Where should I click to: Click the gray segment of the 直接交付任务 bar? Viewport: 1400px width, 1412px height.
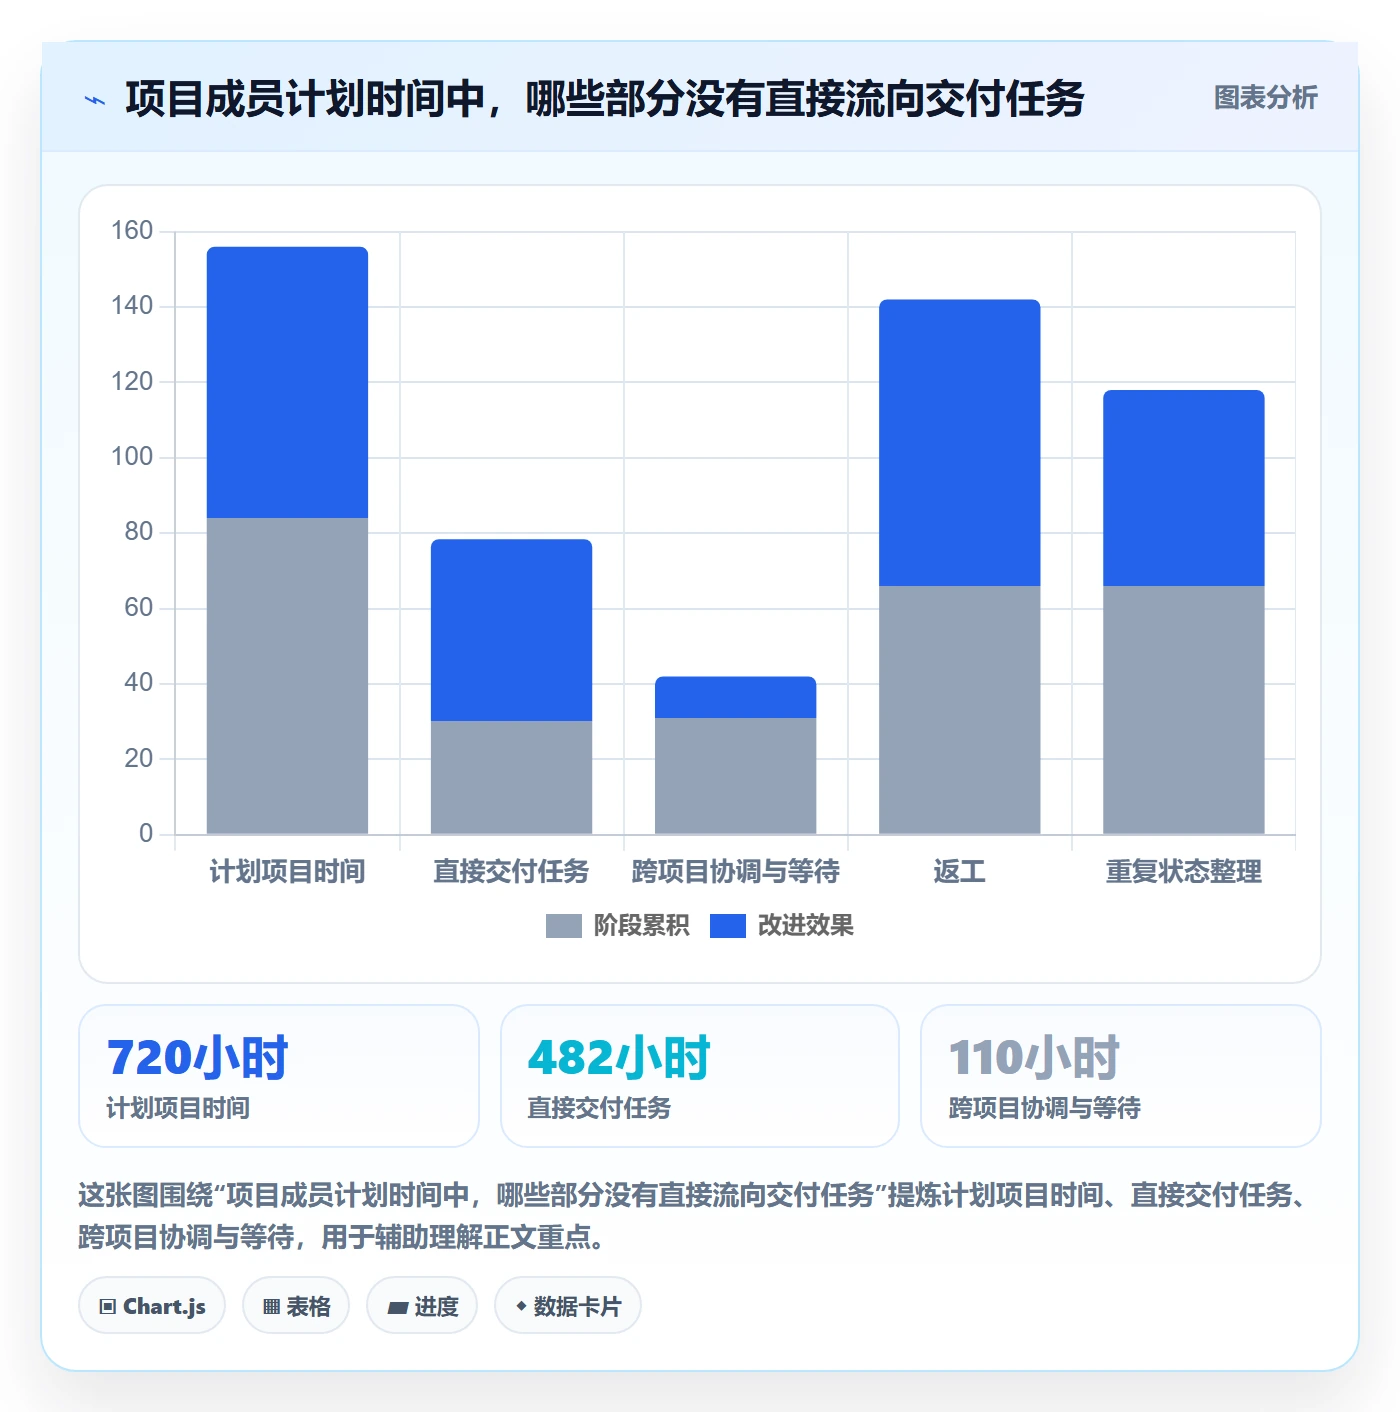[511, 777]
